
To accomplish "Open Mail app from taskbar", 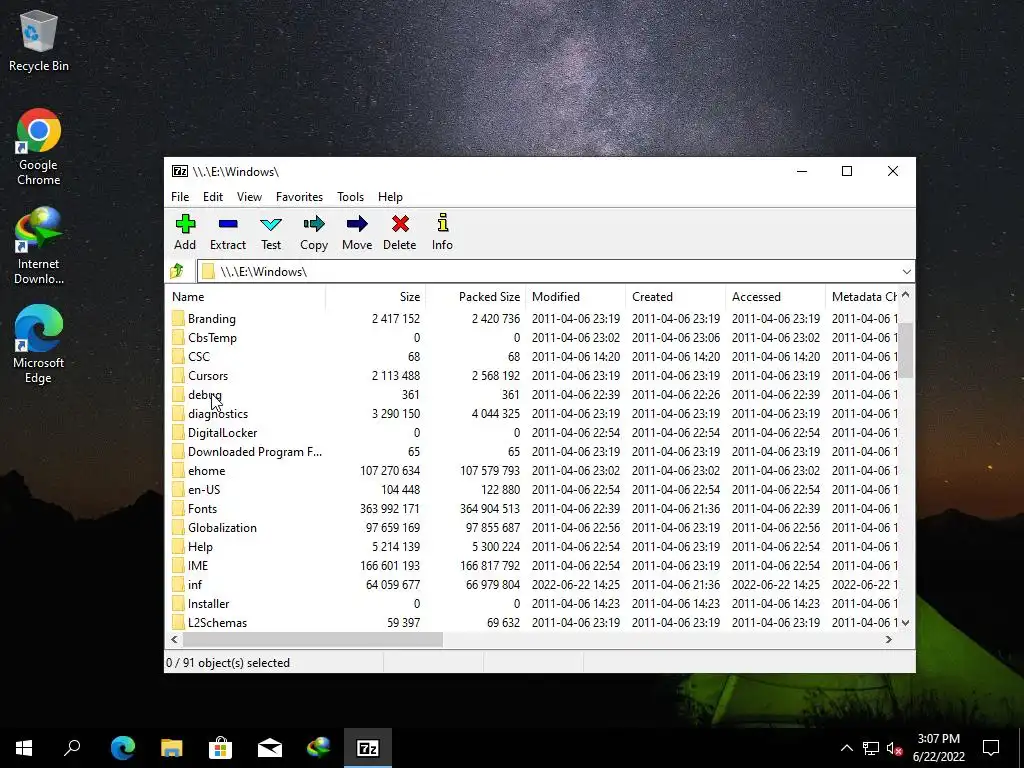I will (x=270, y=748).
